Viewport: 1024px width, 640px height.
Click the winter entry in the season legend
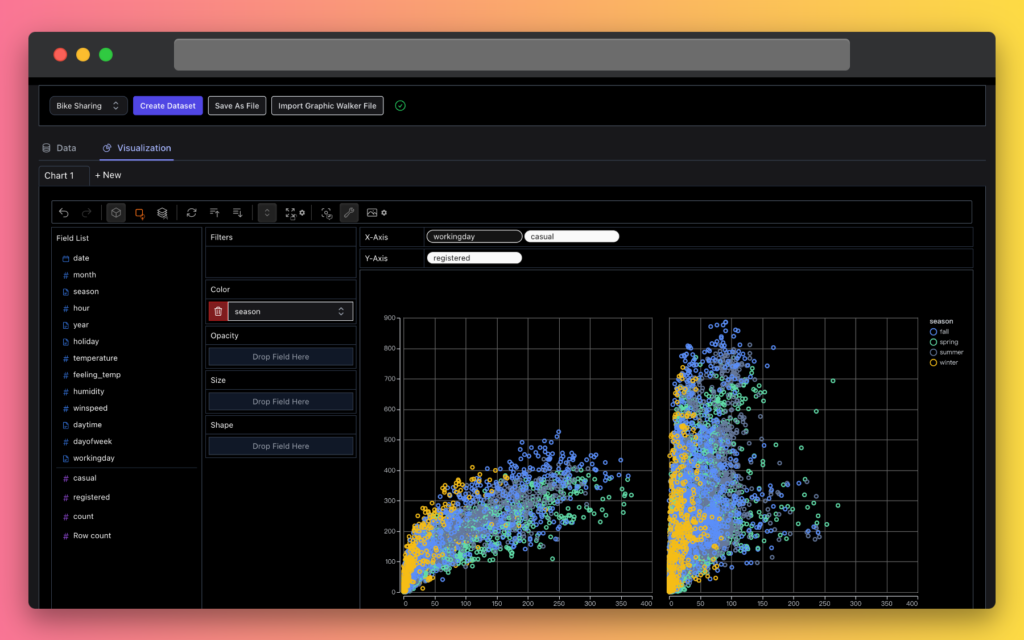[x=944, y=362]
